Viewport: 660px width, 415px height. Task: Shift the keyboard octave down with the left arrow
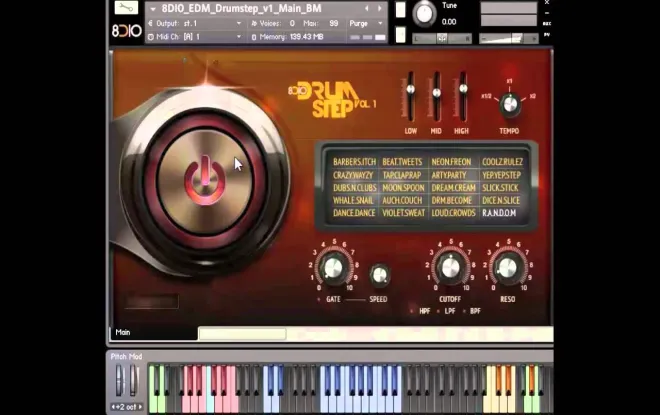pyautogui.click(x=113, y=407)
